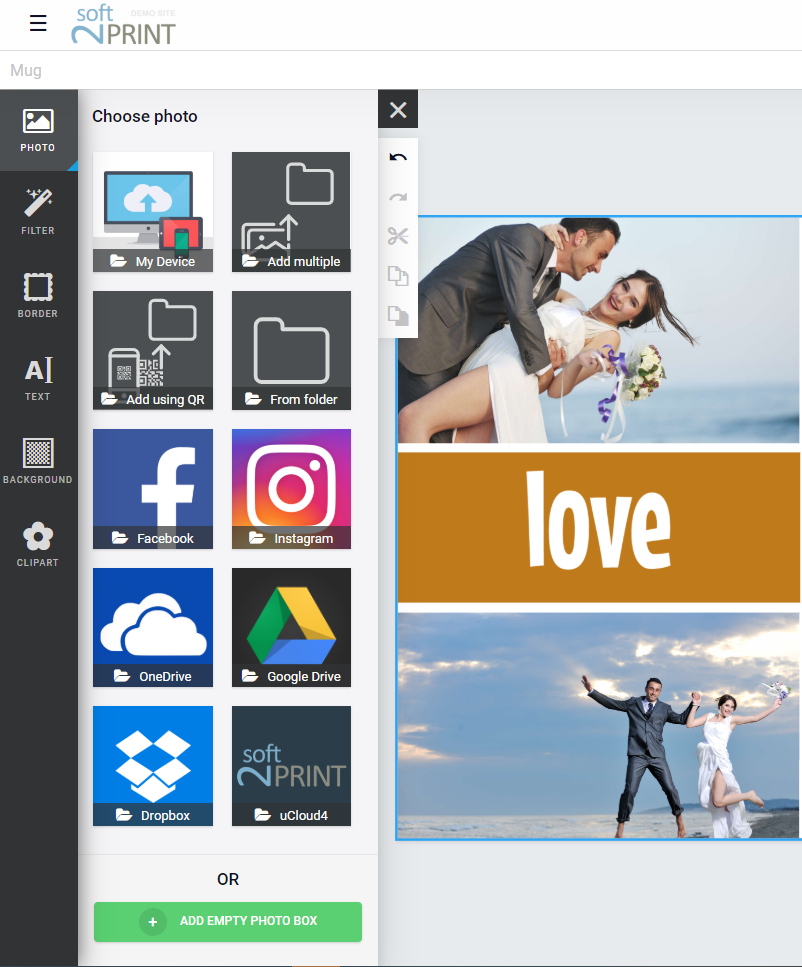
Task: Select the love text banner
Action: tap(598, 527)
